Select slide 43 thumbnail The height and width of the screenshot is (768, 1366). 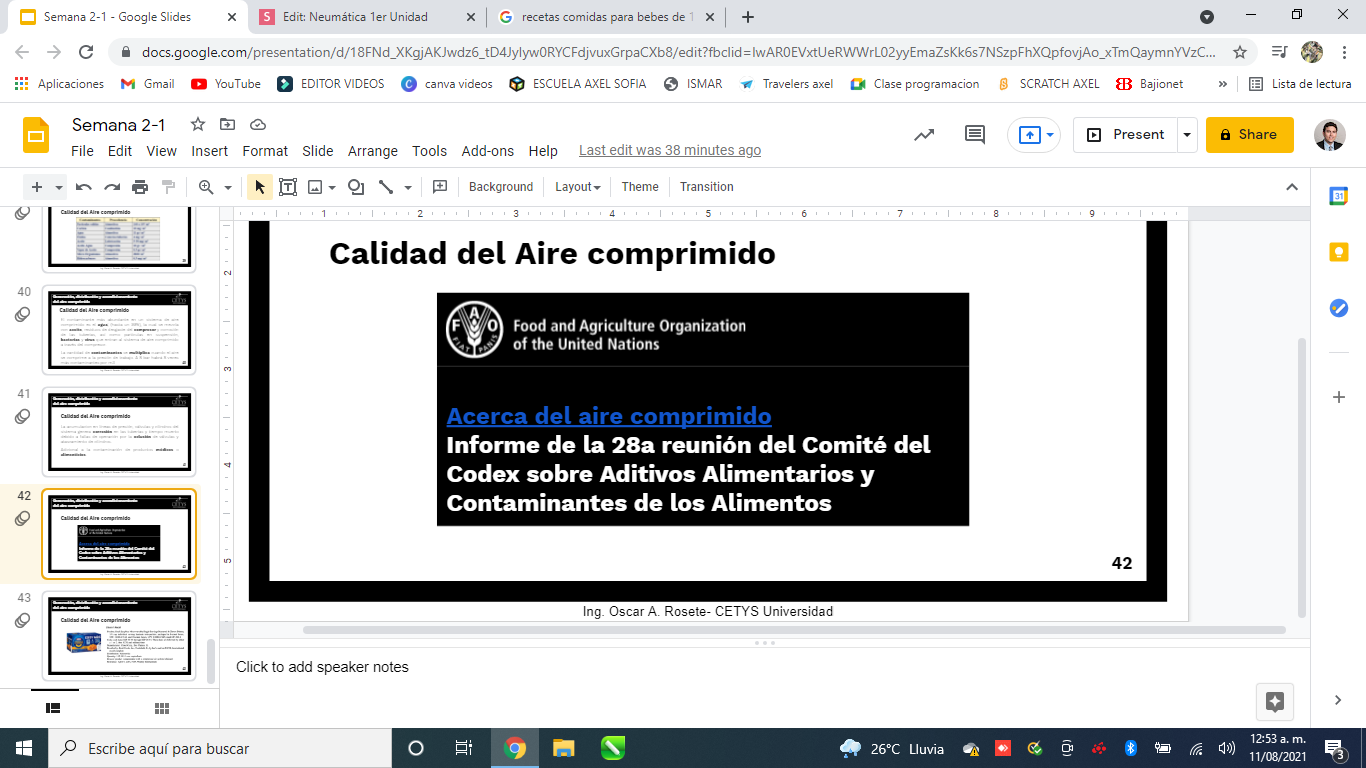pos(119,636)
